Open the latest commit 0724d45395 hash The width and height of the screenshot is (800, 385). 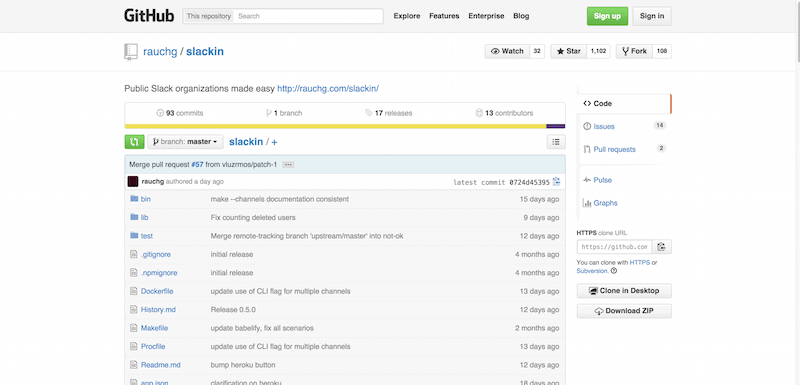(x=529, y=182)
